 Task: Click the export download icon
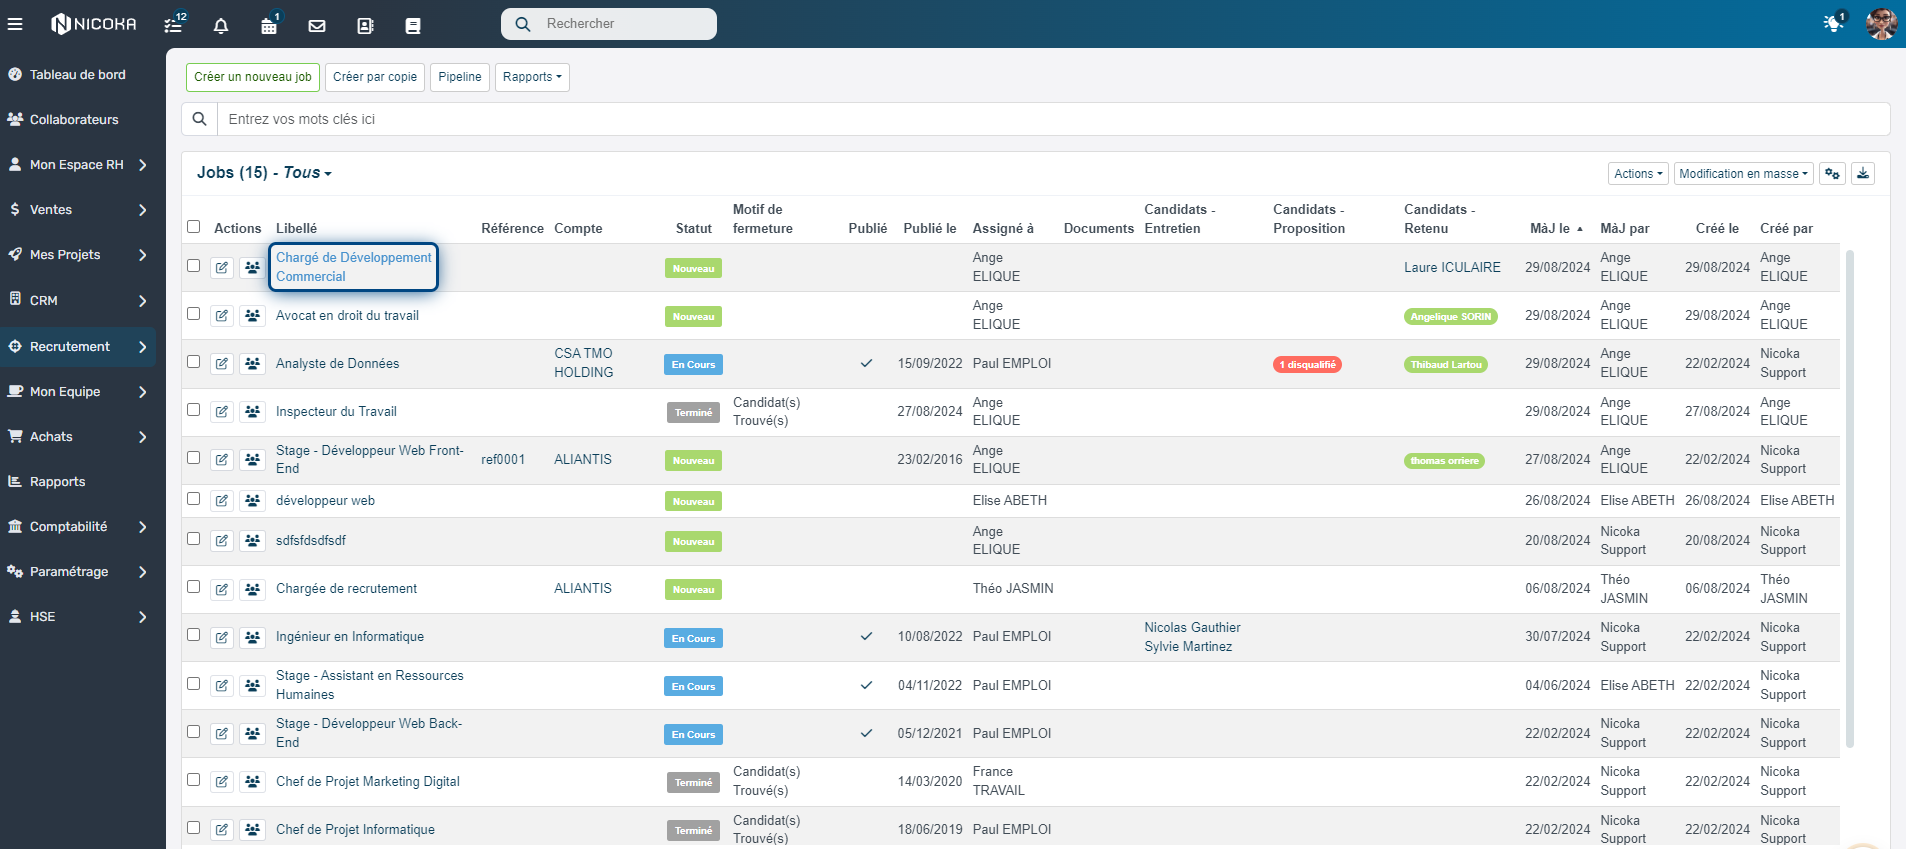point(1863,174)
